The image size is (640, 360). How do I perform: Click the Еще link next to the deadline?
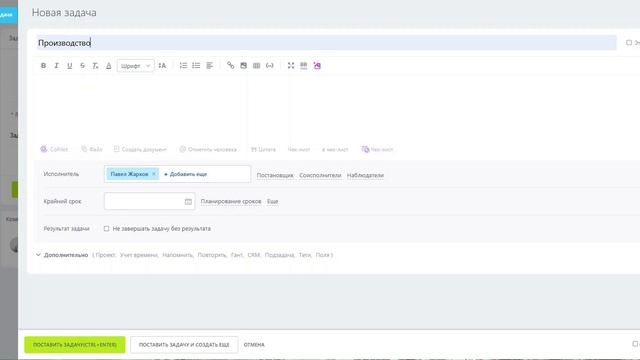(273, 202)
